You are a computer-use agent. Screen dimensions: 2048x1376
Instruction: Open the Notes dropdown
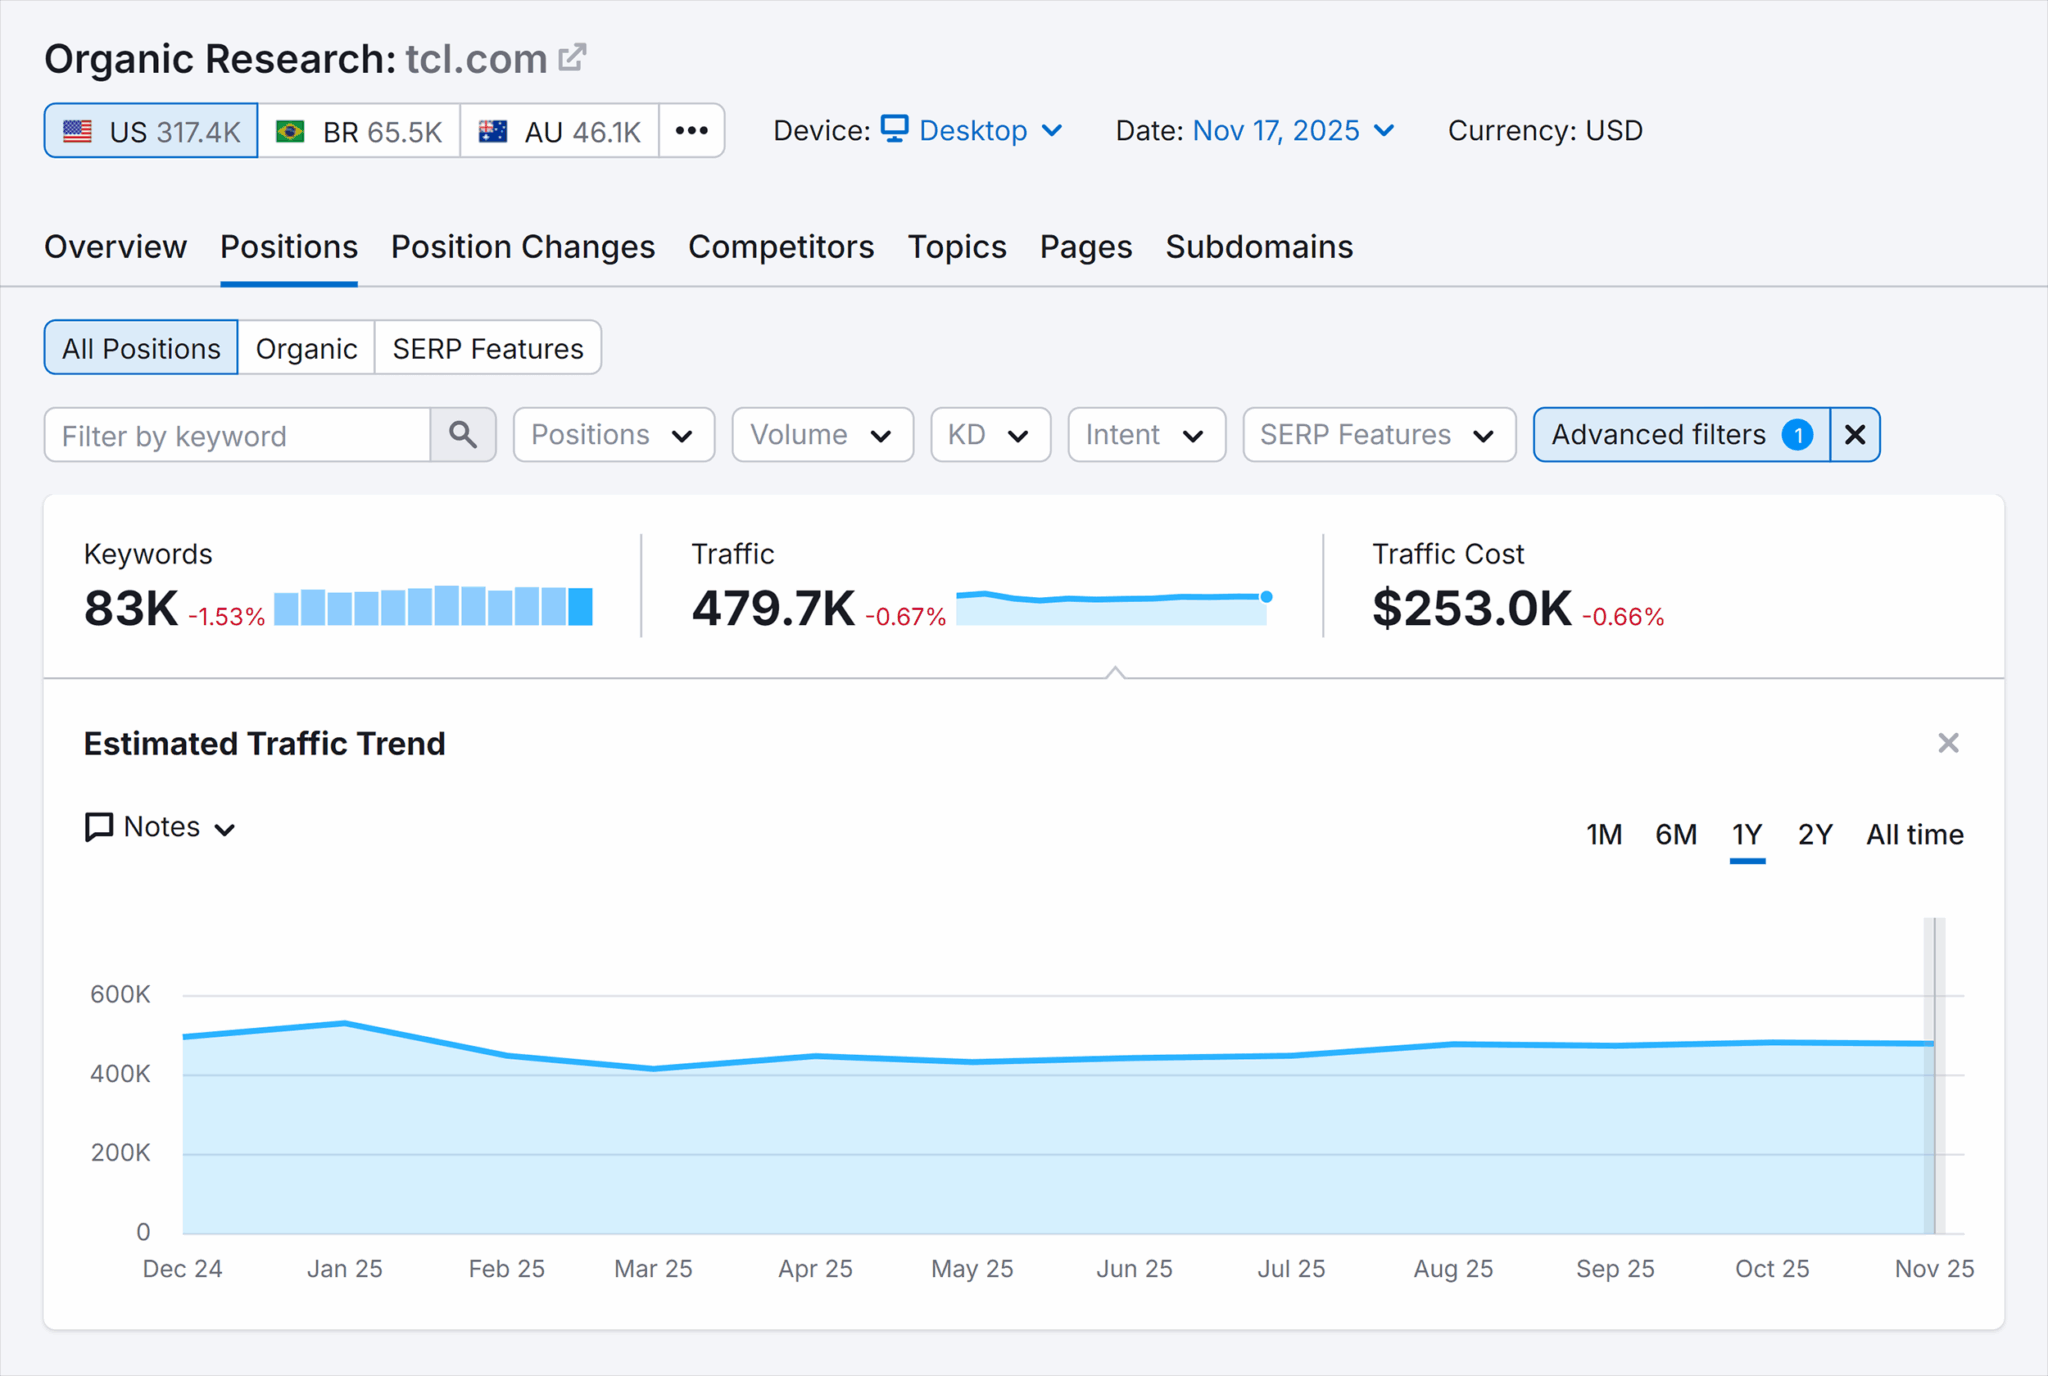[x=161, y=827]
